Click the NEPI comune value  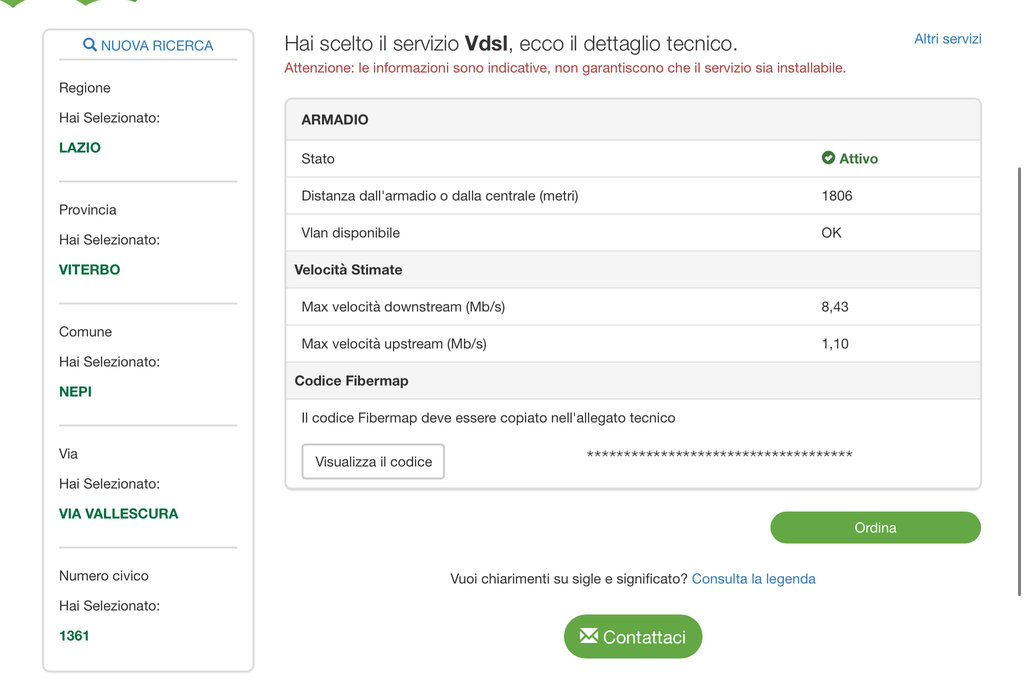coord(75,391)
